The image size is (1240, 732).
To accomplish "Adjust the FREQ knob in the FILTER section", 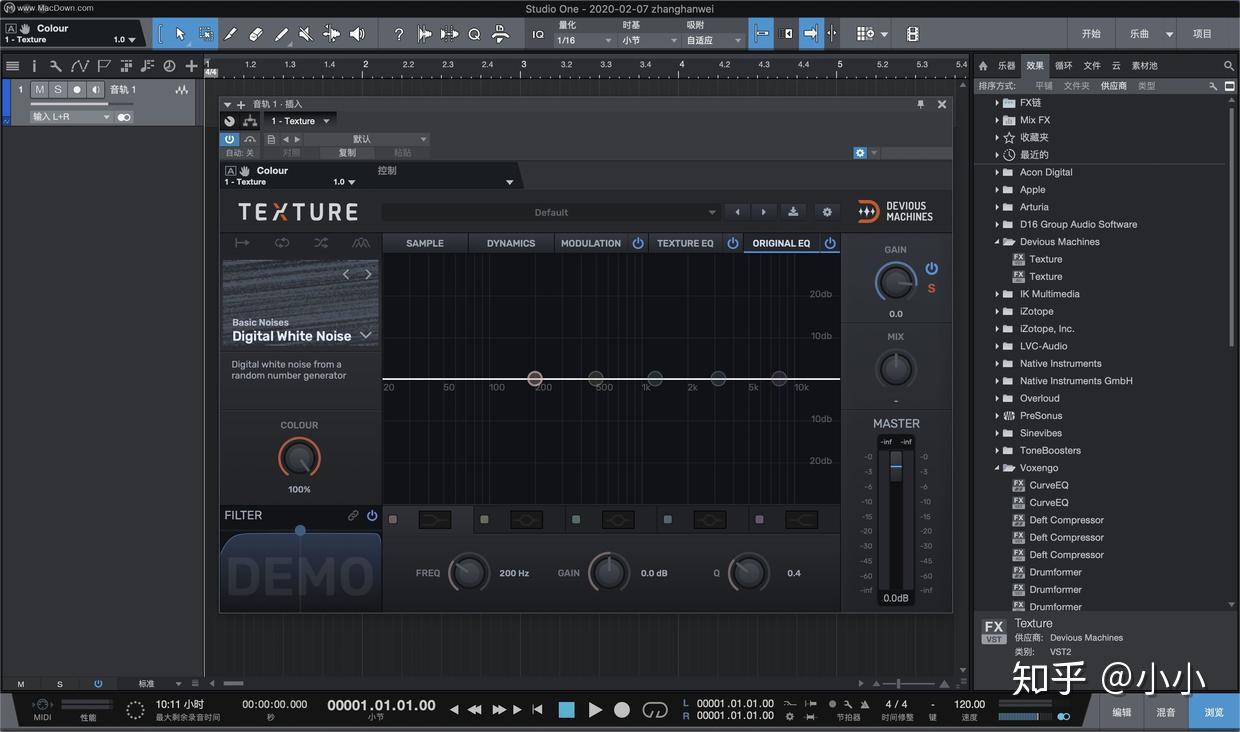I will coord(468,572).
